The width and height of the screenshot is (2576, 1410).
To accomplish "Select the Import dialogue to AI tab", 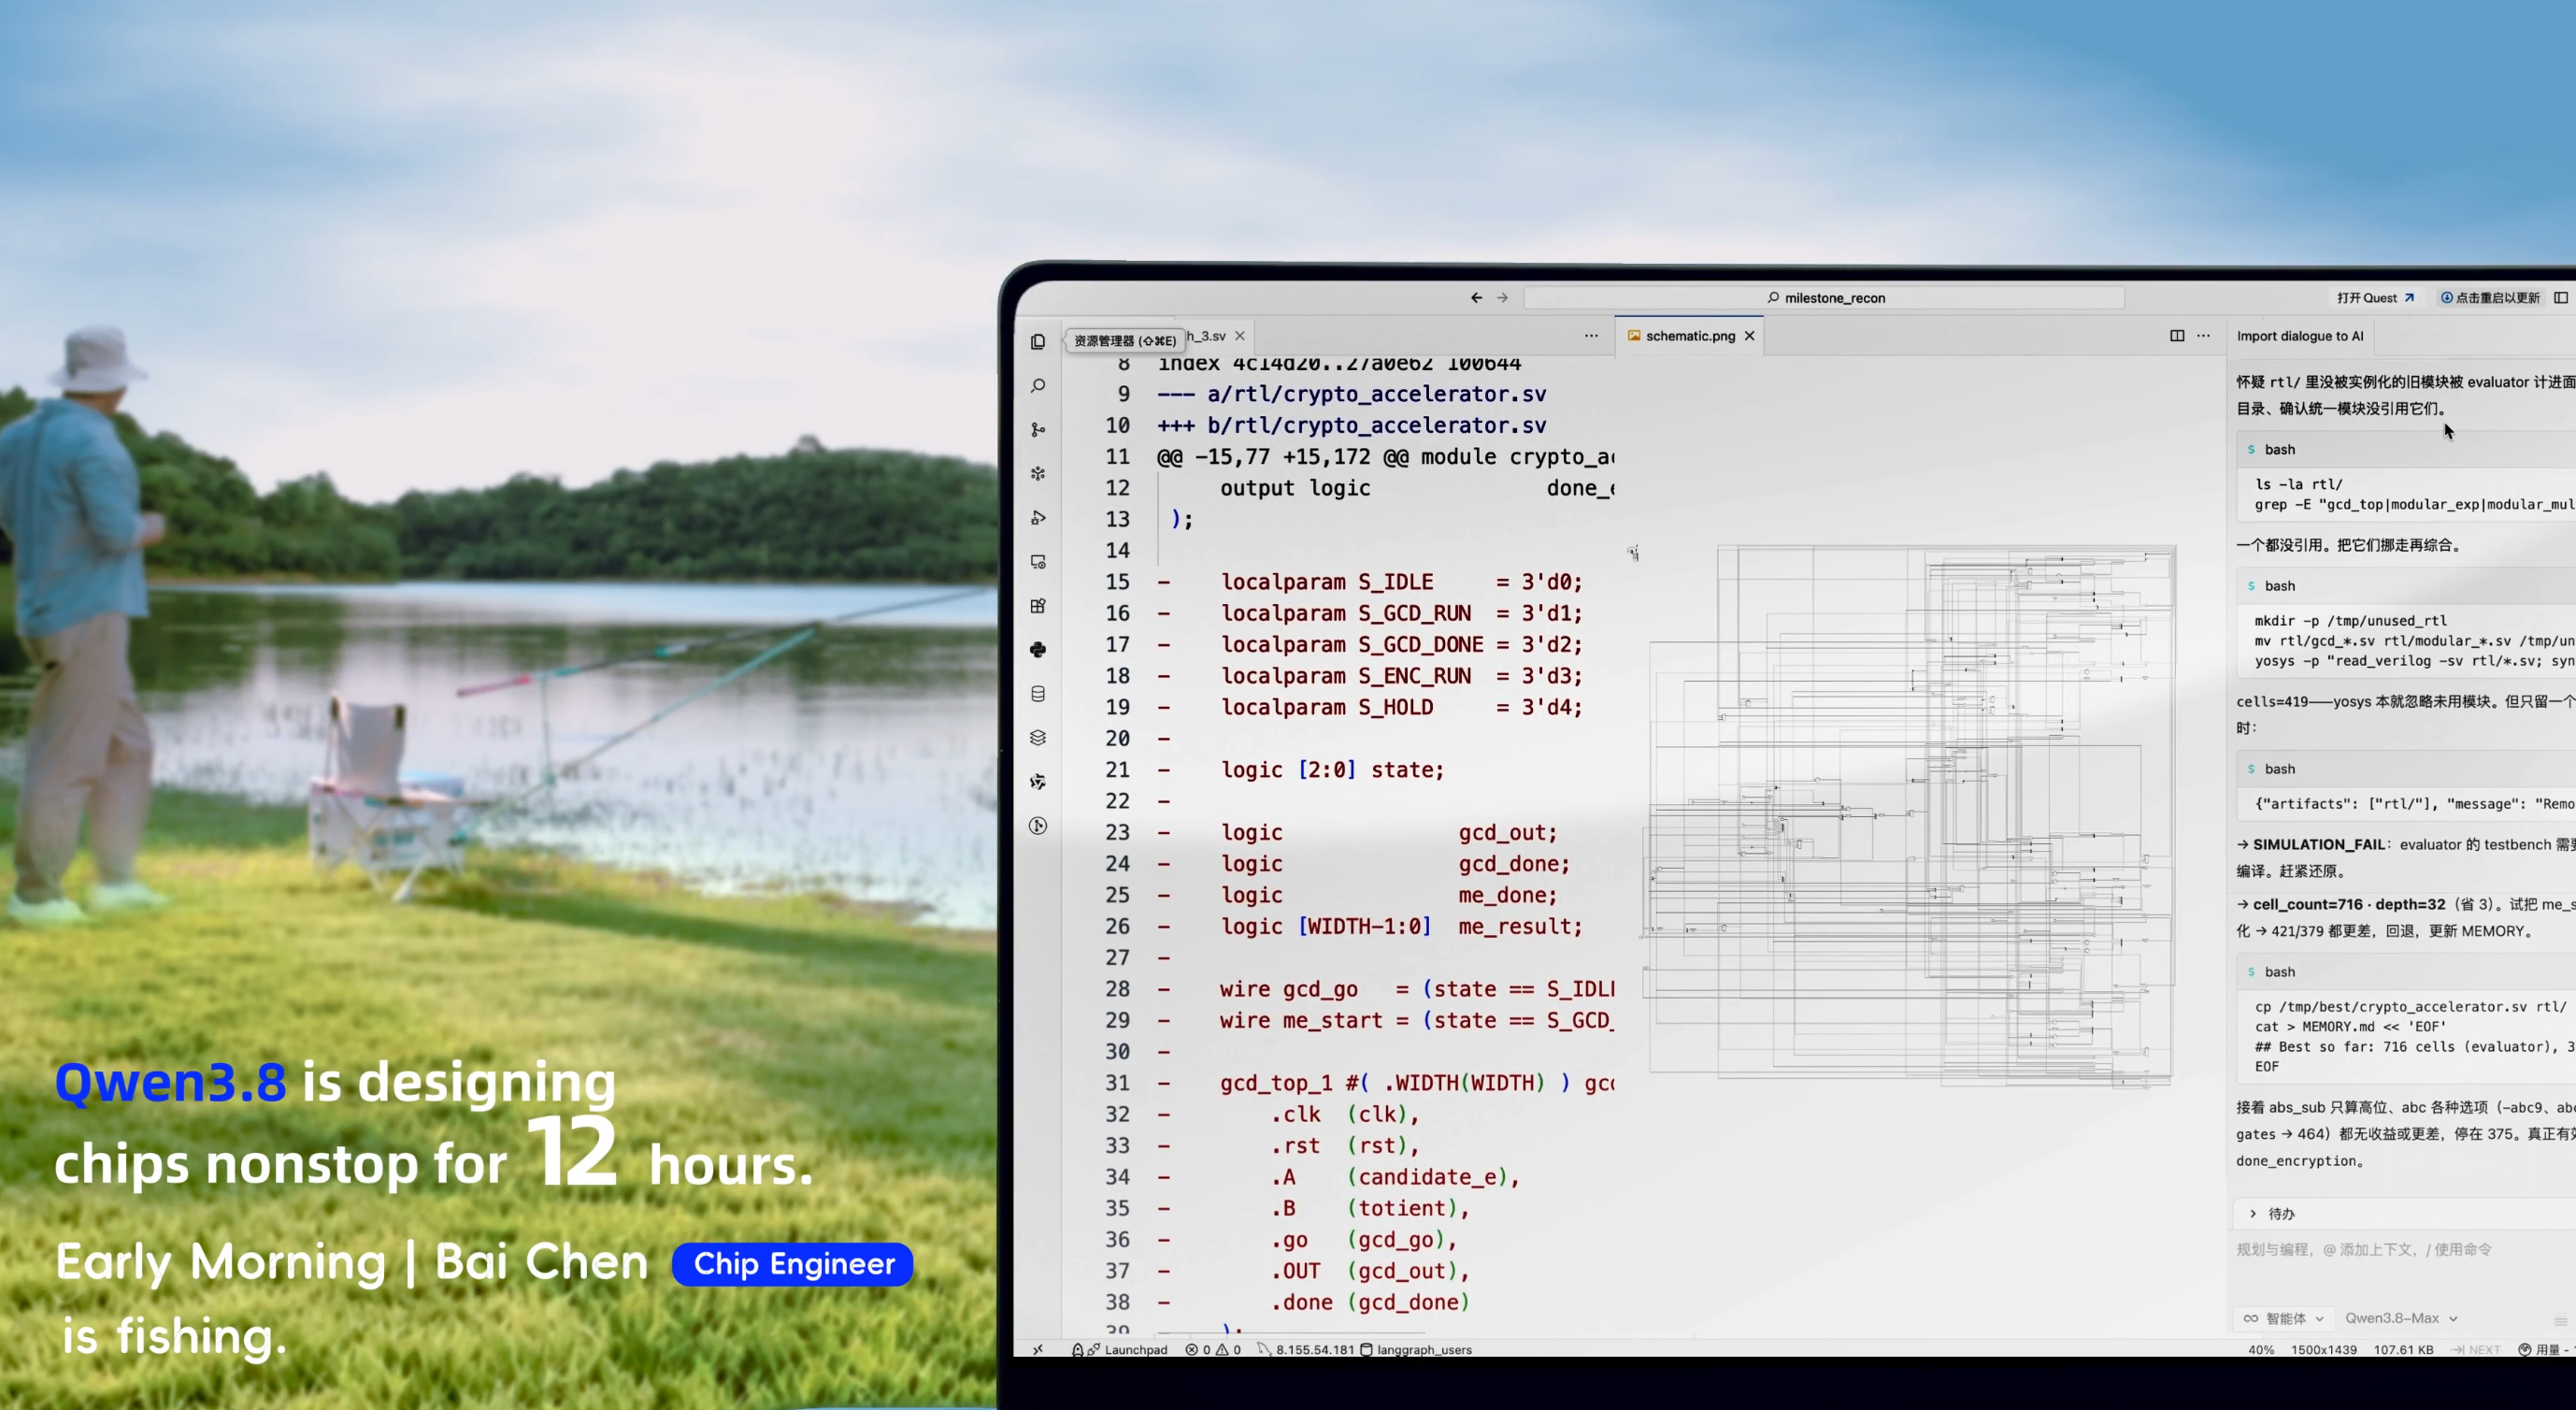I will click(x=2300, y=336).
